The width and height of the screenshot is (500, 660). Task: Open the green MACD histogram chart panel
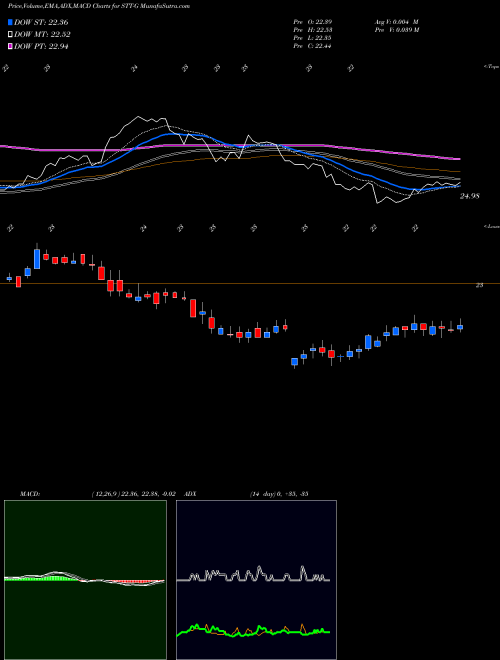click(85, 580)
